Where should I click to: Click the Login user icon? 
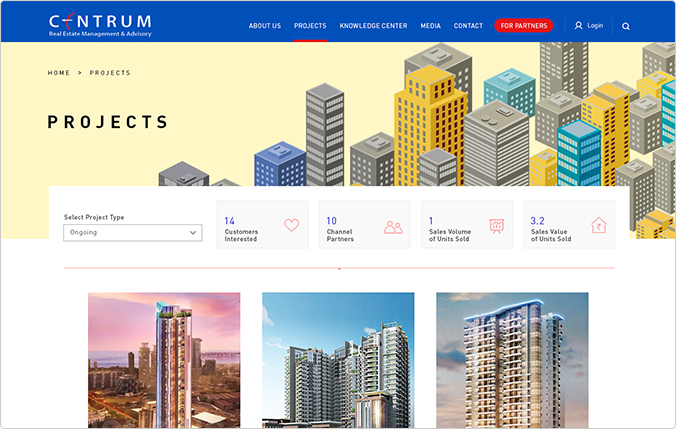pos(578,26)
